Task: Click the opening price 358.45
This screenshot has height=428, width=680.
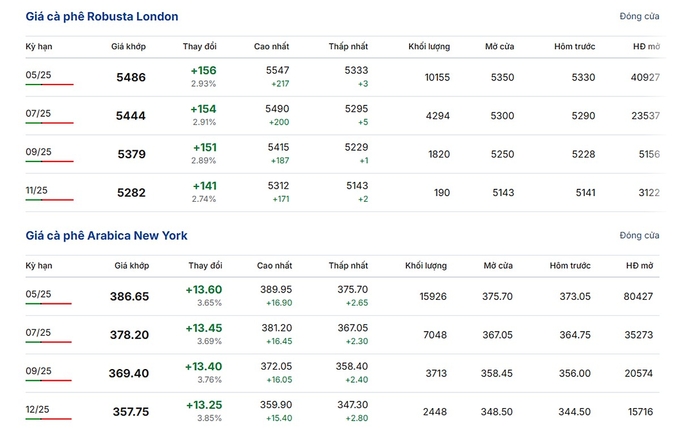Action: coord(497,373)
